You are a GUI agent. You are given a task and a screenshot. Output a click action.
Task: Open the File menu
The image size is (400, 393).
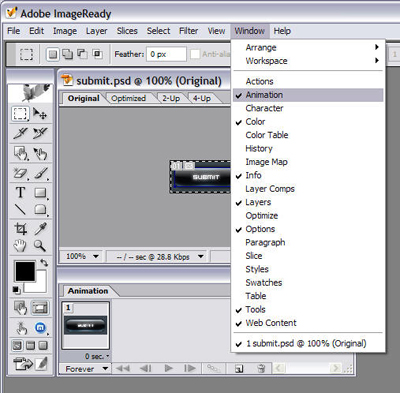tap(14, 31)
